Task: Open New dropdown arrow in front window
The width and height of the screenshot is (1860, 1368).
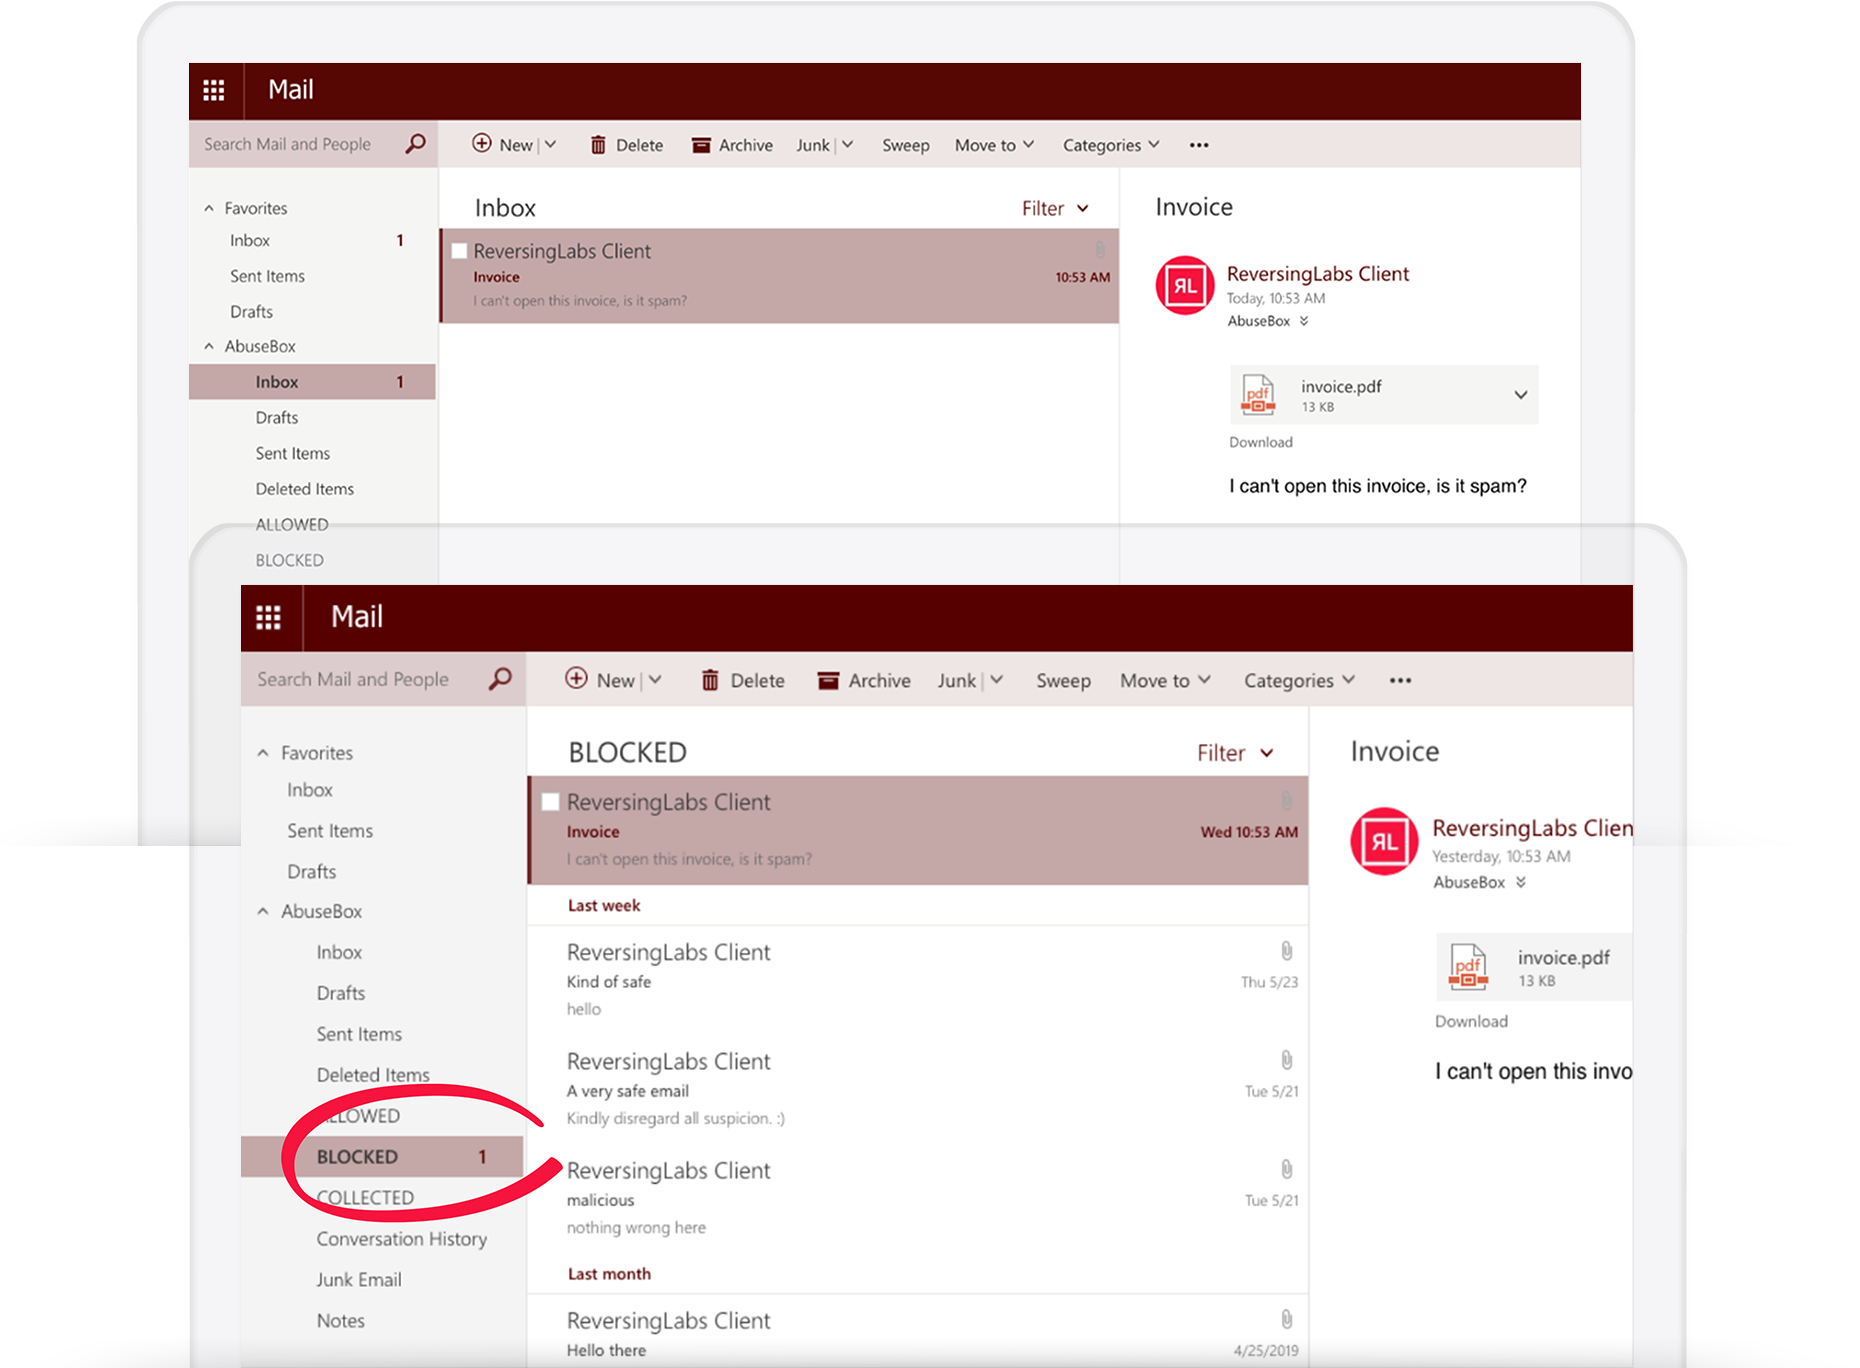Action: click(655, 680)
